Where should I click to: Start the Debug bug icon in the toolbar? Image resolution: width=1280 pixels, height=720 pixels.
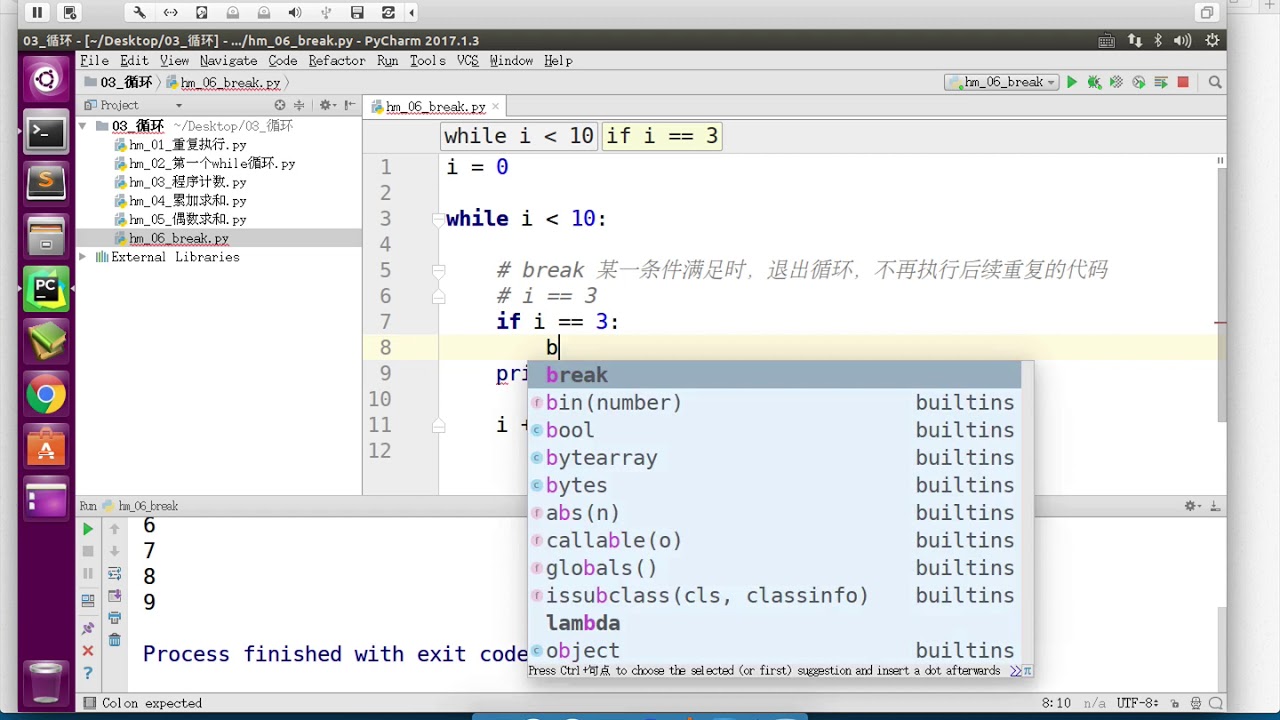(1094, 83)
